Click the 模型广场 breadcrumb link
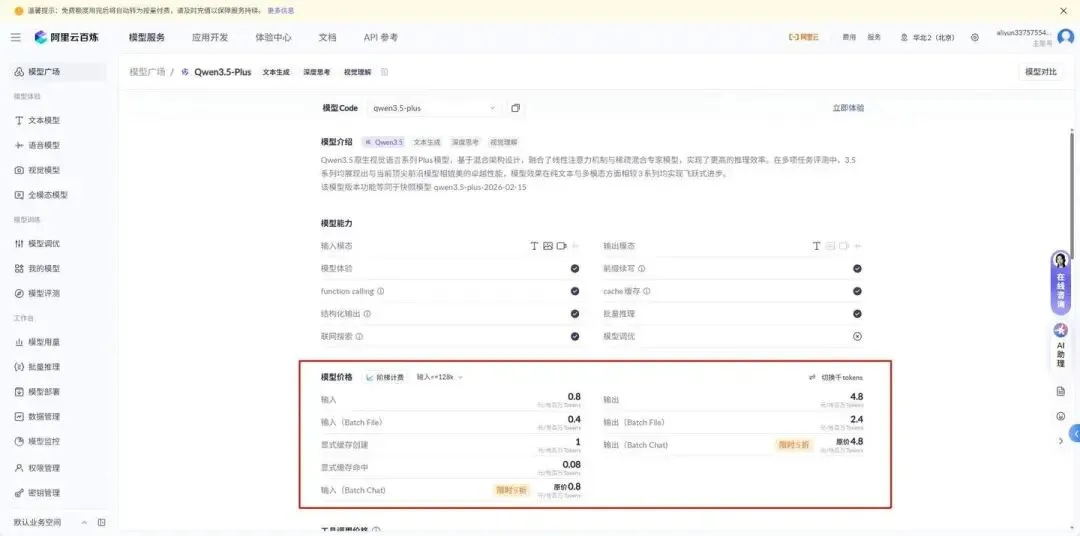 [x=147, y=72]
